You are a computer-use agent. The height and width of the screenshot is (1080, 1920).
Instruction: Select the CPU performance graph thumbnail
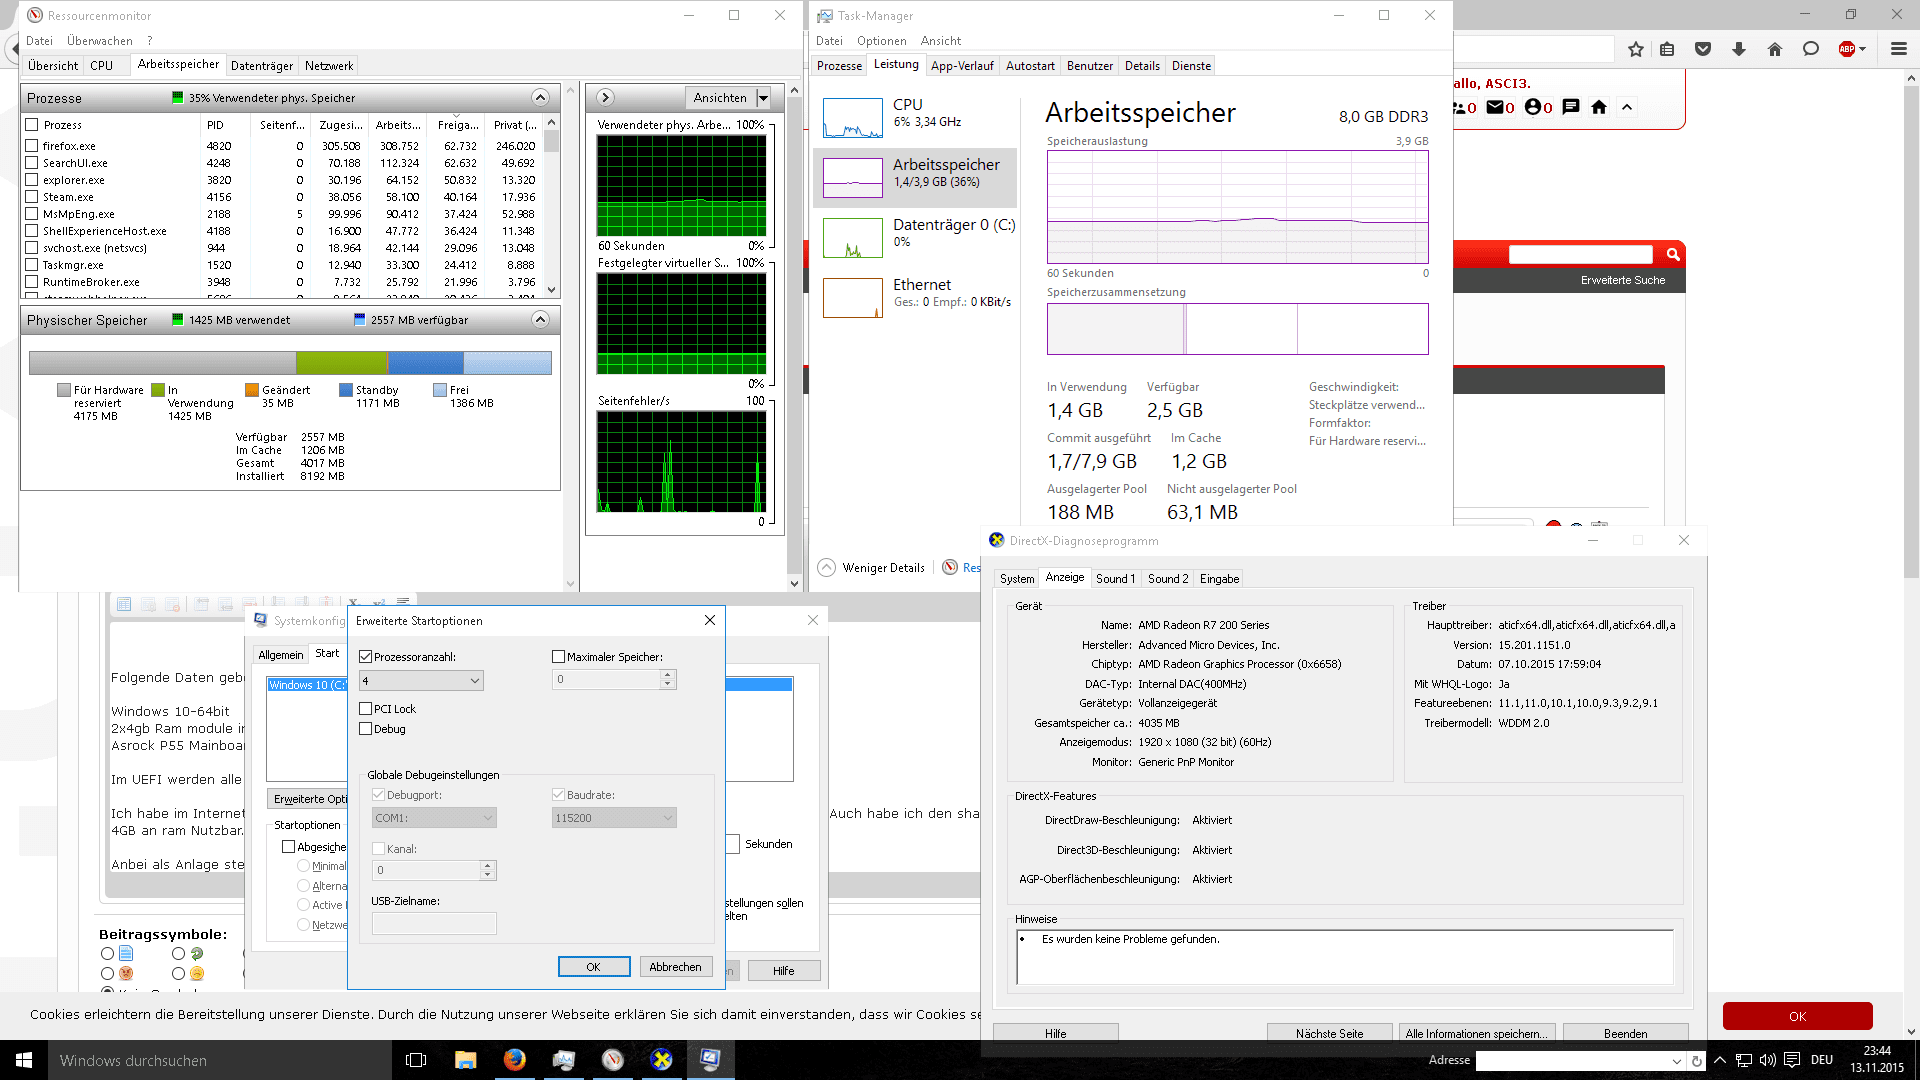pyautogui.click(x=853, y=118)
